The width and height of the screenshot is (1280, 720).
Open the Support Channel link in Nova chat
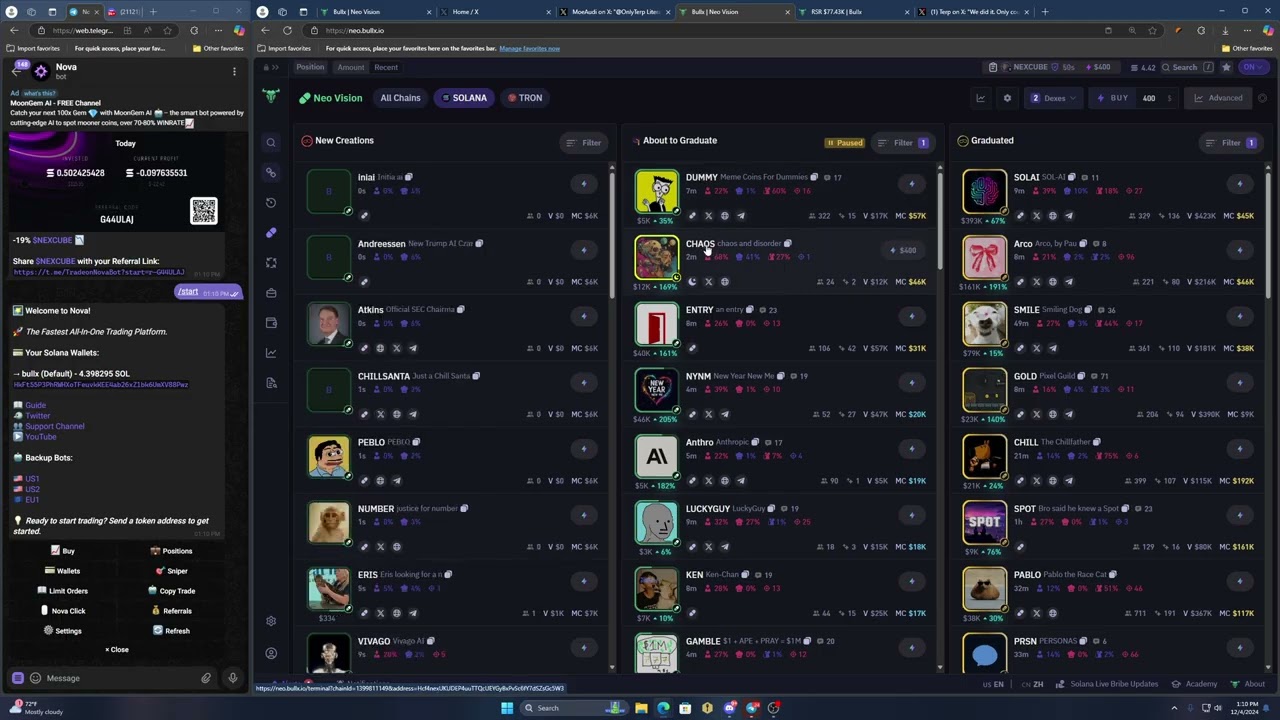(55, 426)
